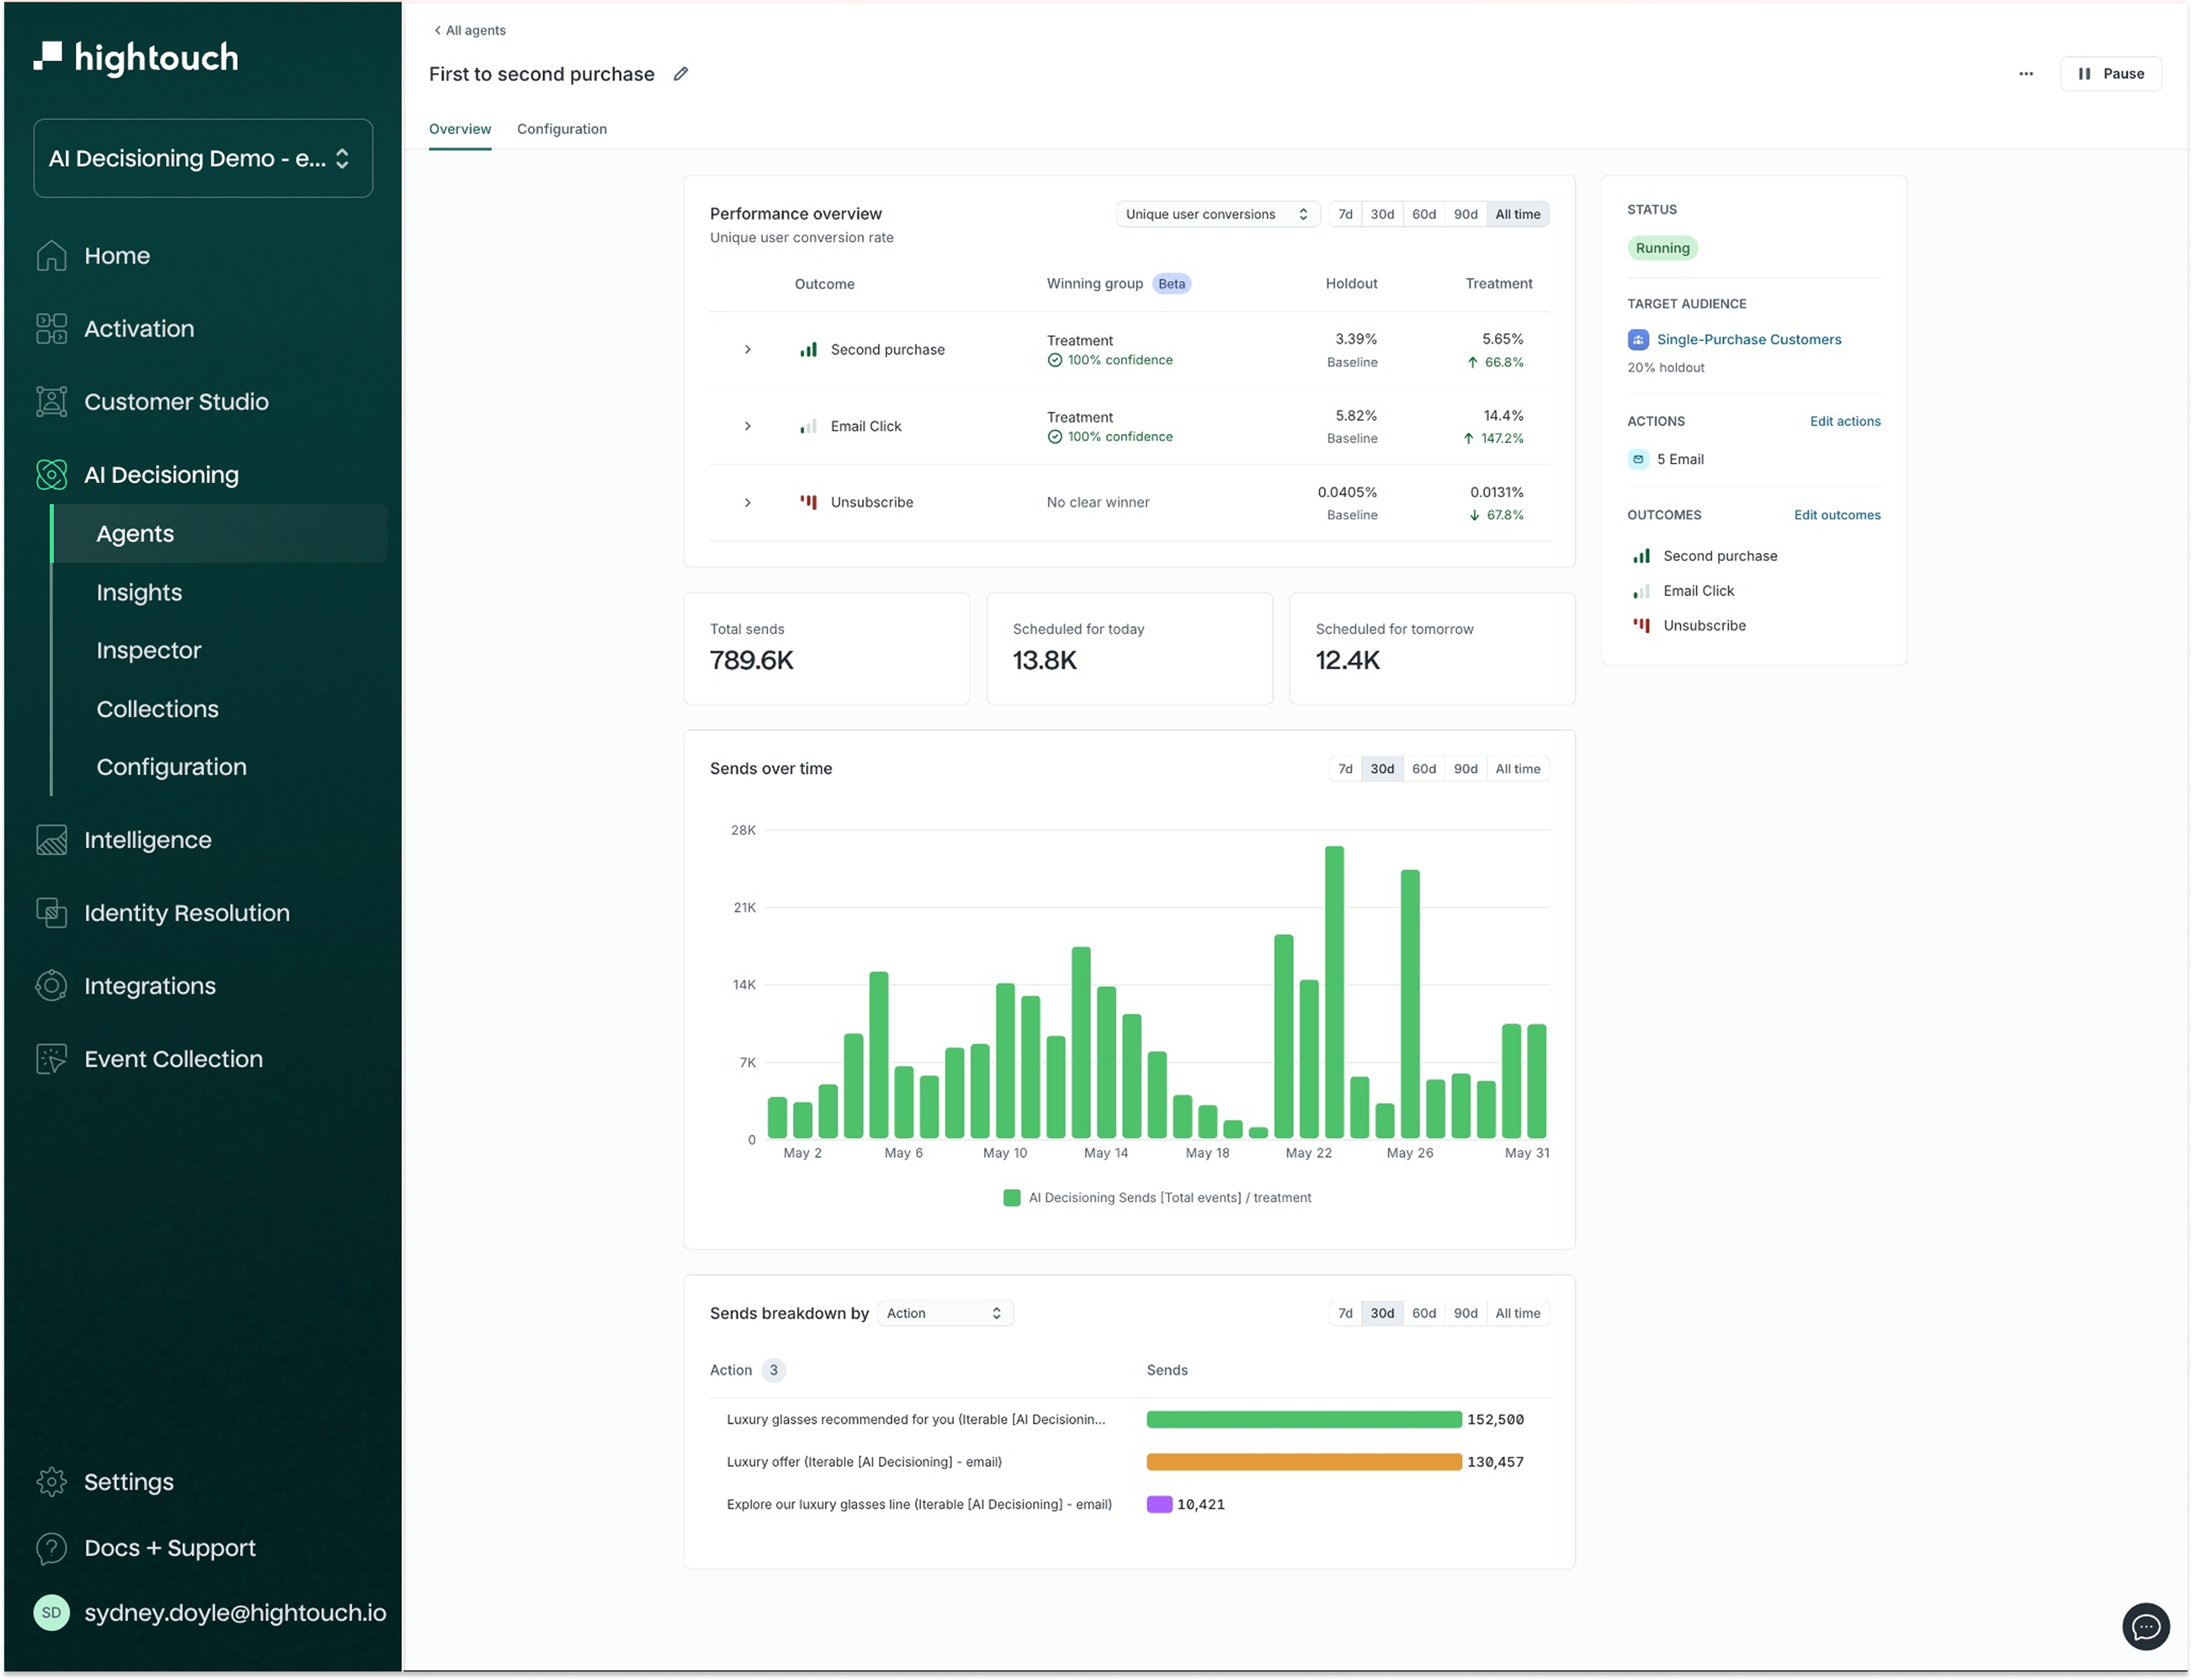Screen dimensions: 2192x1680
Task: Select All time in Performance overview range
Action: click(x=1517, y=214)
